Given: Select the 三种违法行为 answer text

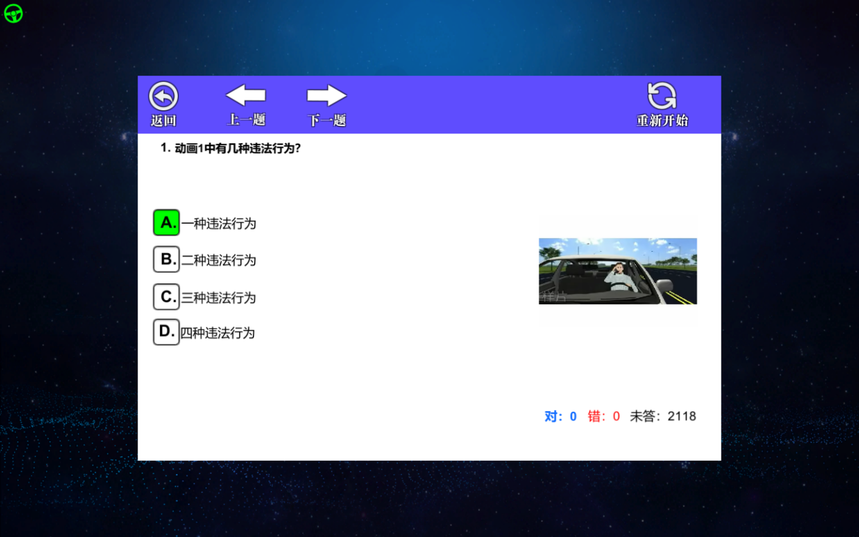Looking at the screenshot, I should (219, 298).
